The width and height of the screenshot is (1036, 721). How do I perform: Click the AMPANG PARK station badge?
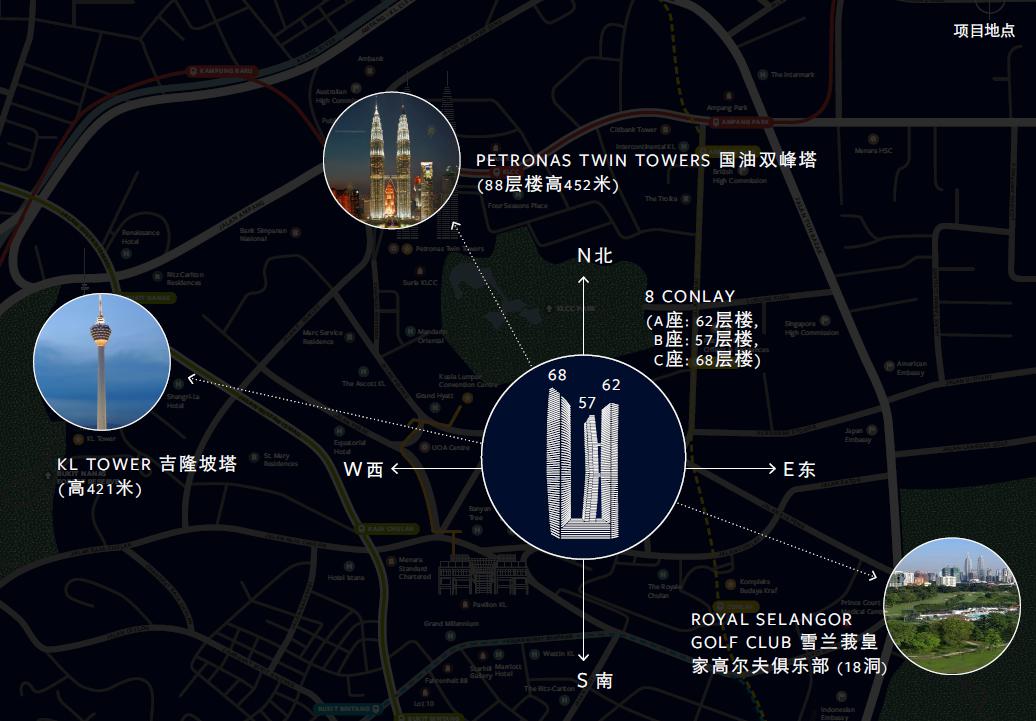point(741,122)
